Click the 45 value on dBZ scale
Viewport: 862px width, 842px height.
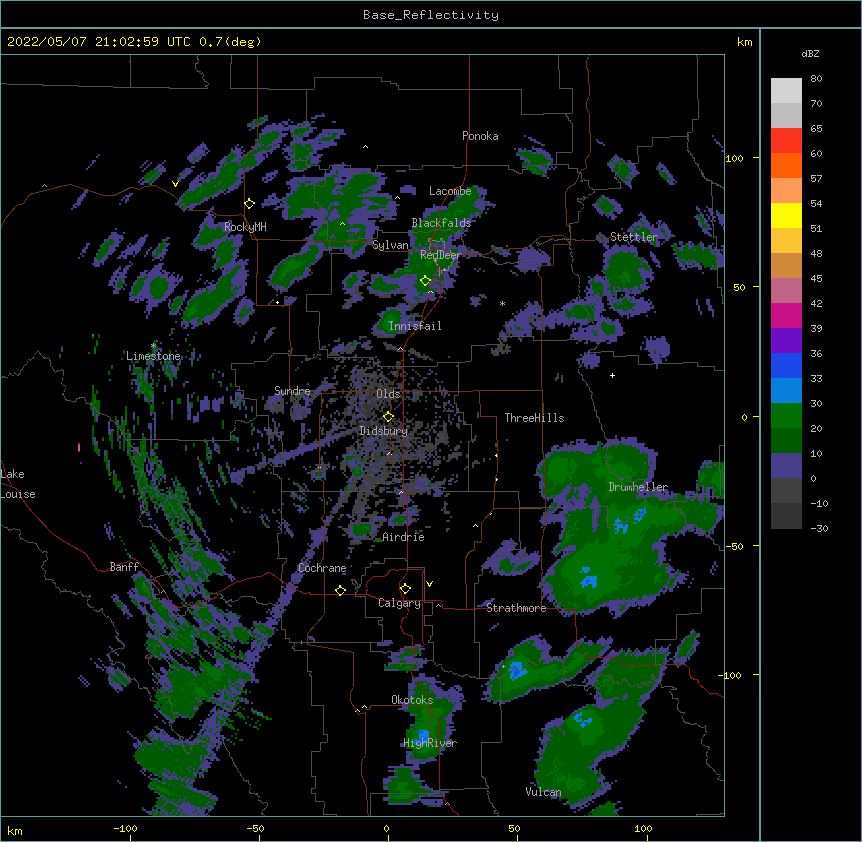point(816,279)
